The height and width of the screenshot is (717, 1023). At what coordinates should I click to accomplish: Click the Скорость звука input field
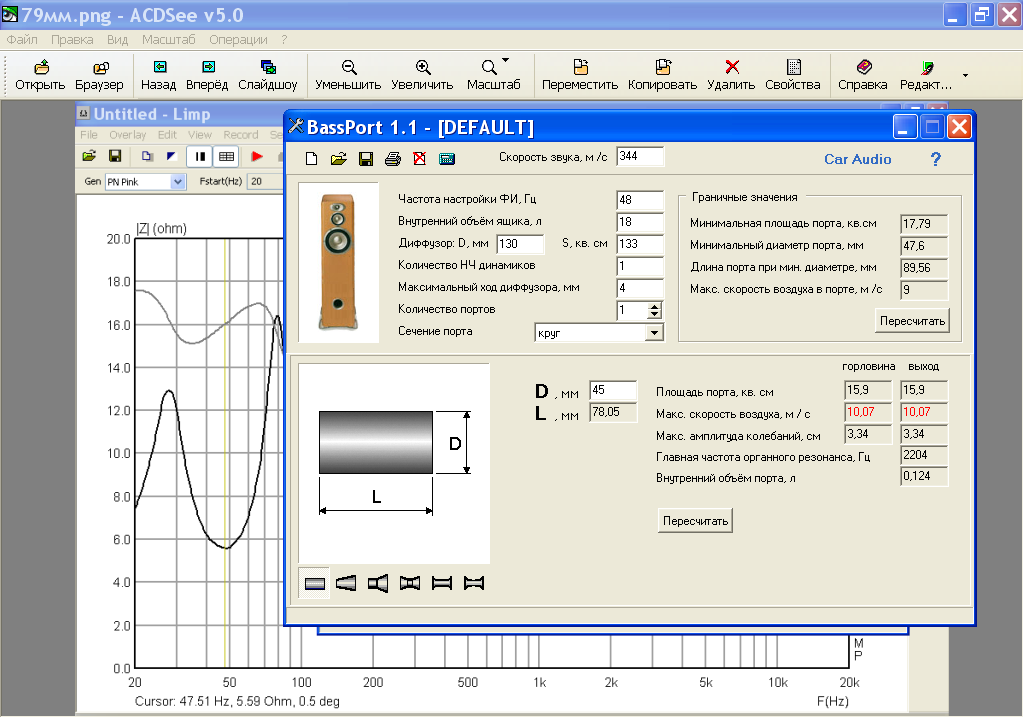click(639, 157)
